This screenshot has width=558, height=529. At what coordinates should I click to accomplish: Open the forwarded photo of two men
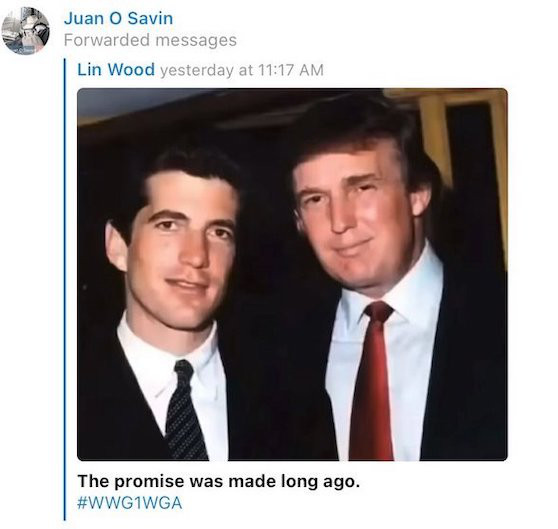coord(292,274)
